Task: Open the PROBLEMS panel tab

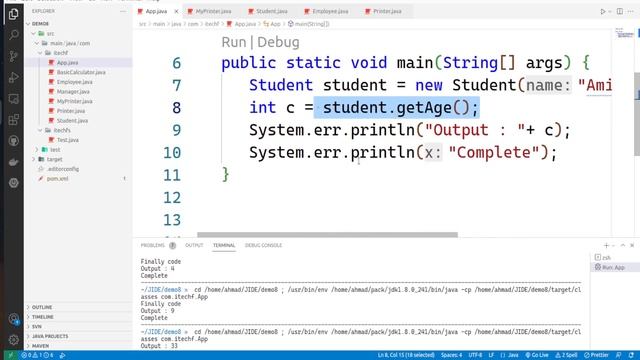Action: (158, 245)
